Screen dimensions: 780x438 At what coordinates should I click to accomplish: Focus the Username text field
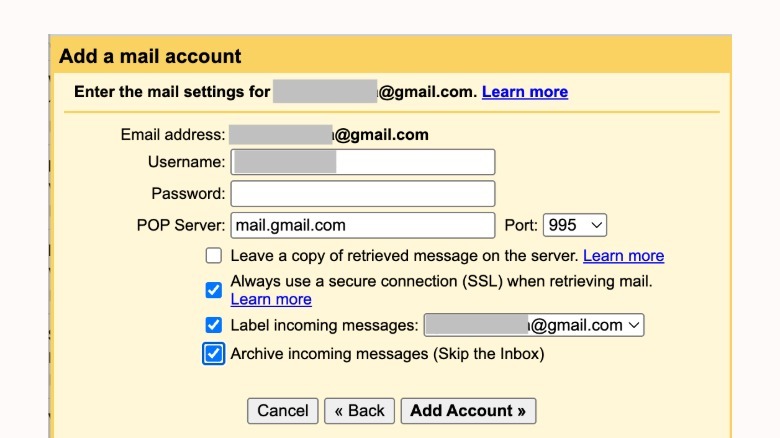[x=363, y=162]
